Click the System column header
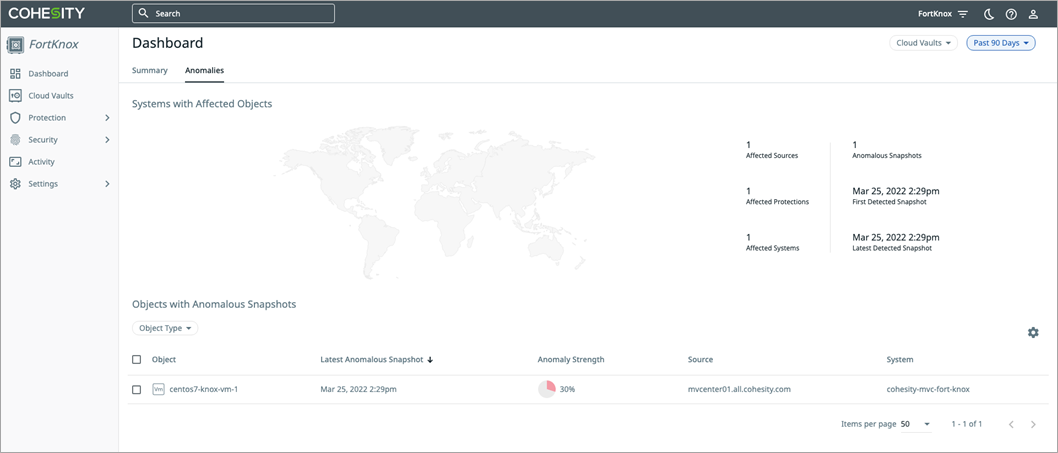 (900, 360)
